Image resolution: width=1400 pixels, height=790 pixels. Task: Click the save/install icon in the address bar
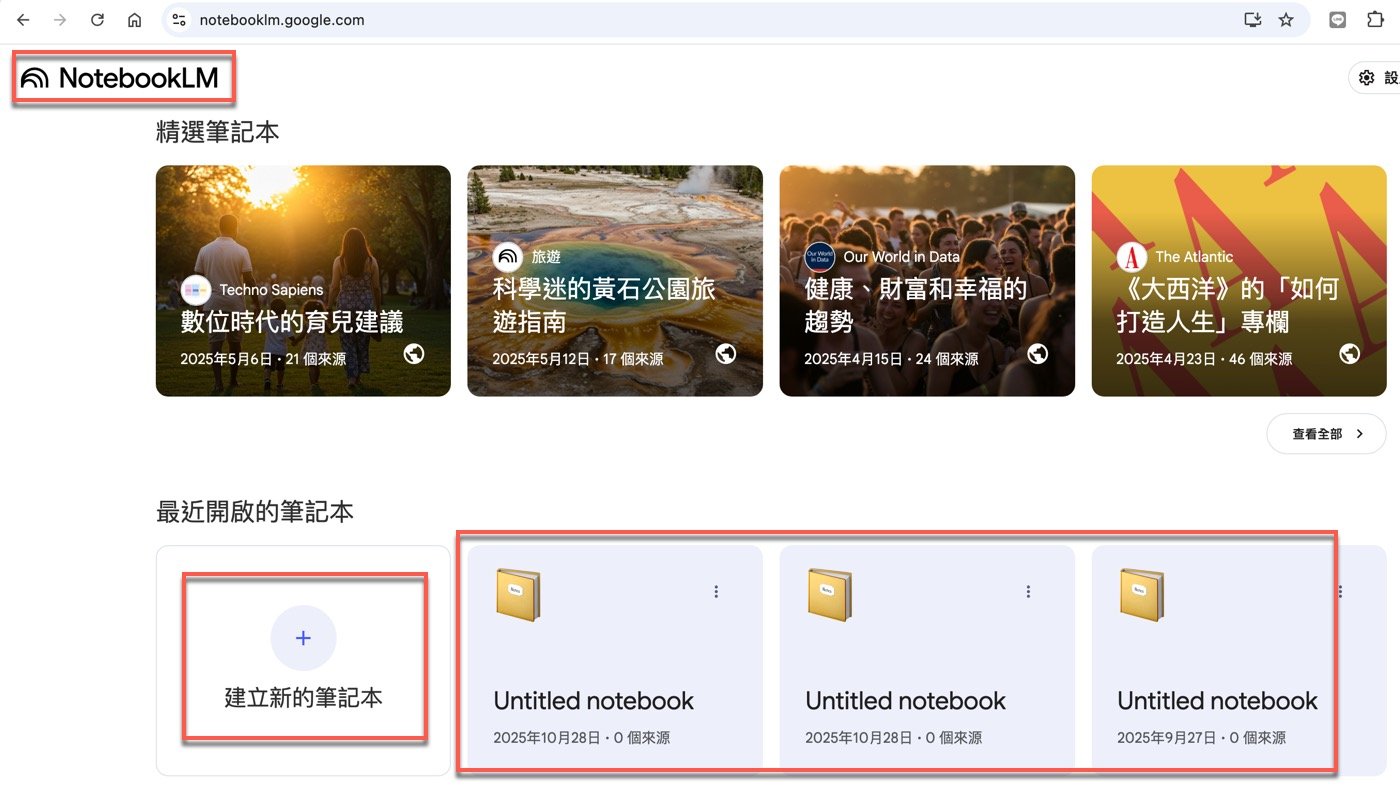[x=1252, y=18]
